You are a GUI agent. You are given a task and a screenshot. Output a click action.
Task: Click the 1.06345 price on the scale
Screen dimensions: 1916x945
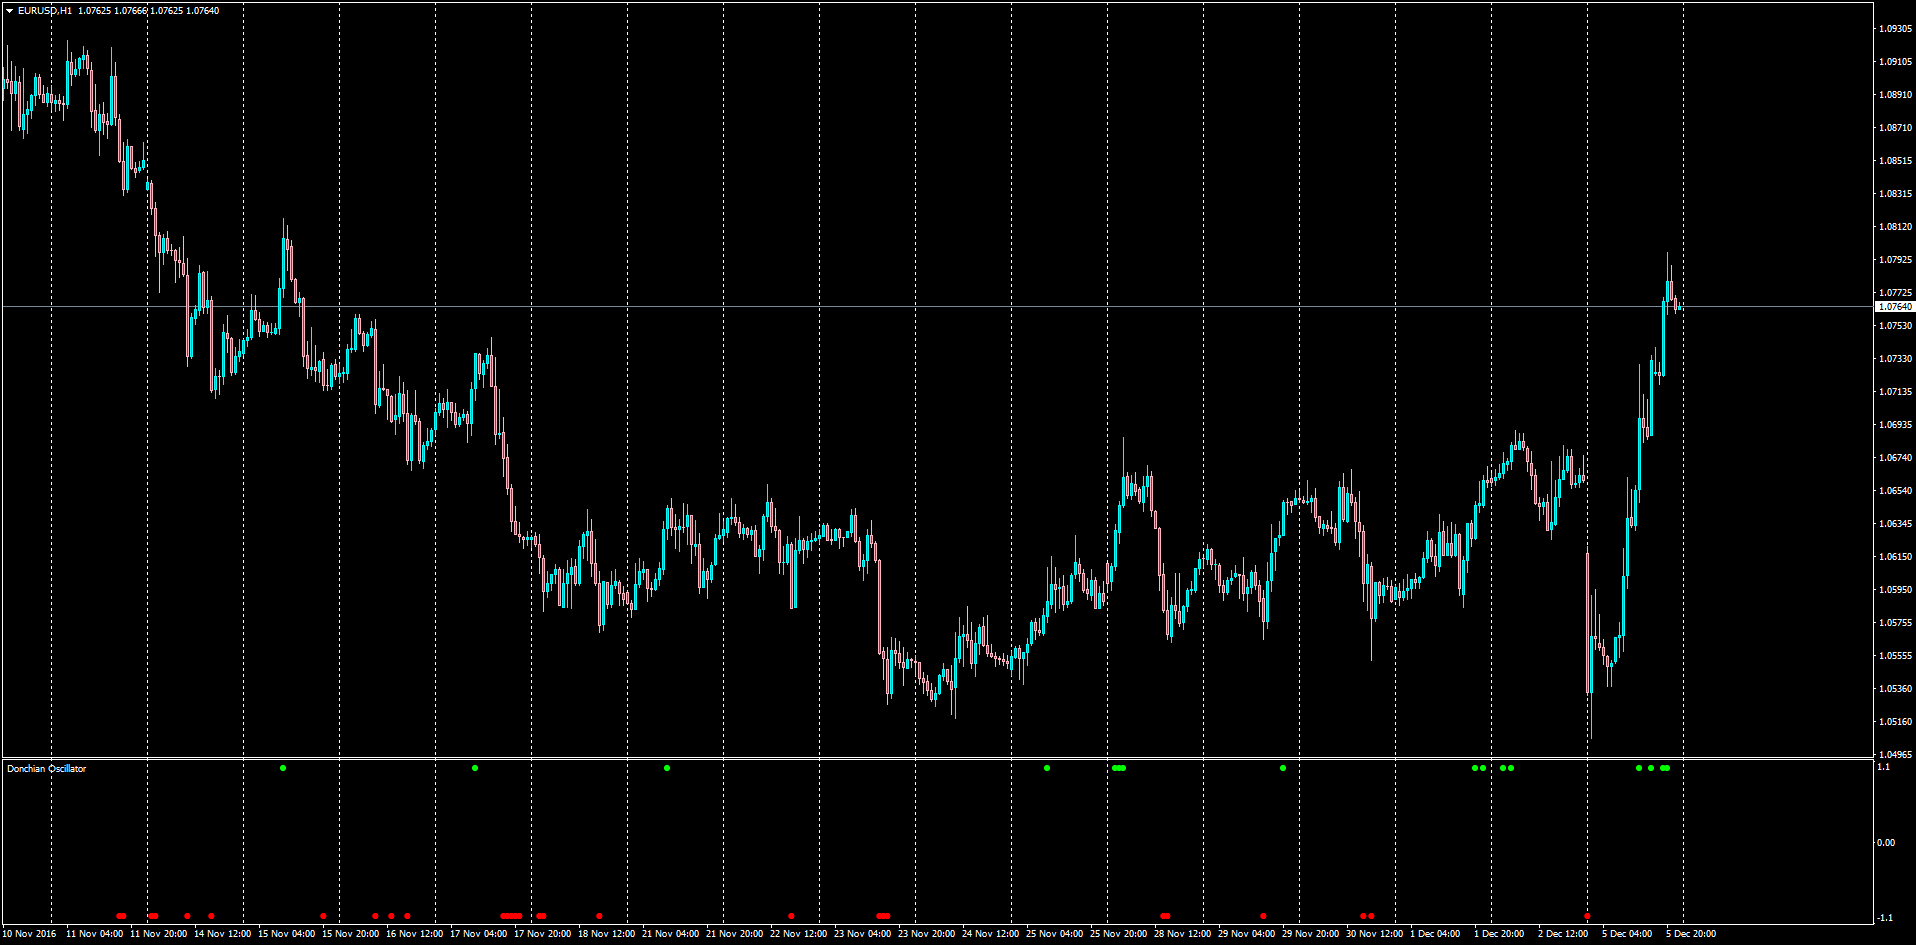1895,524
